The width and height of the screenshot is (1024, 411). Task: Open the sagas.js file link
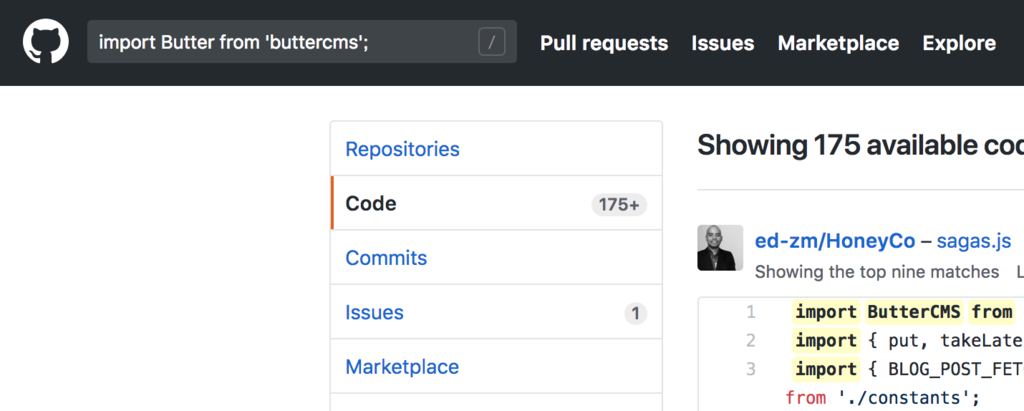(x=974, y=240)
